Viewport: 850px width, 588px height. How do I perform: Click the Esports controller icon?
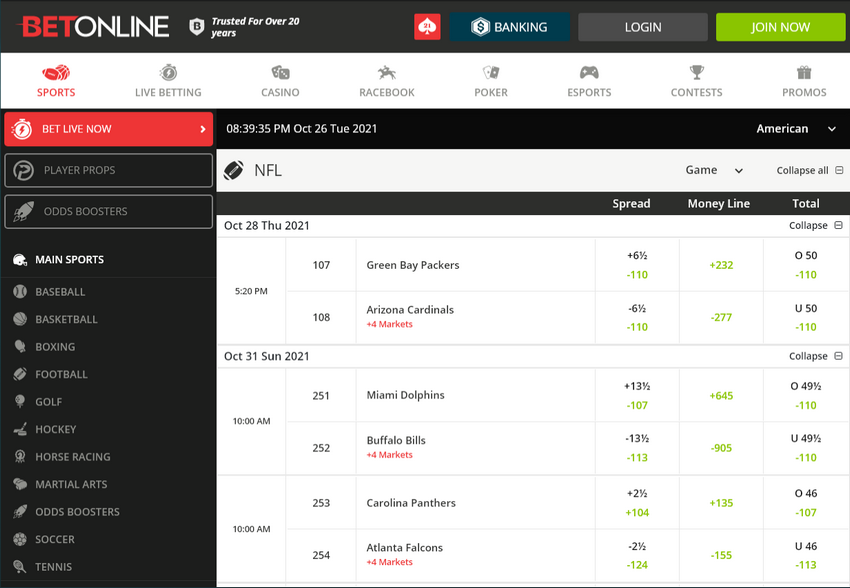pos(588,72)
